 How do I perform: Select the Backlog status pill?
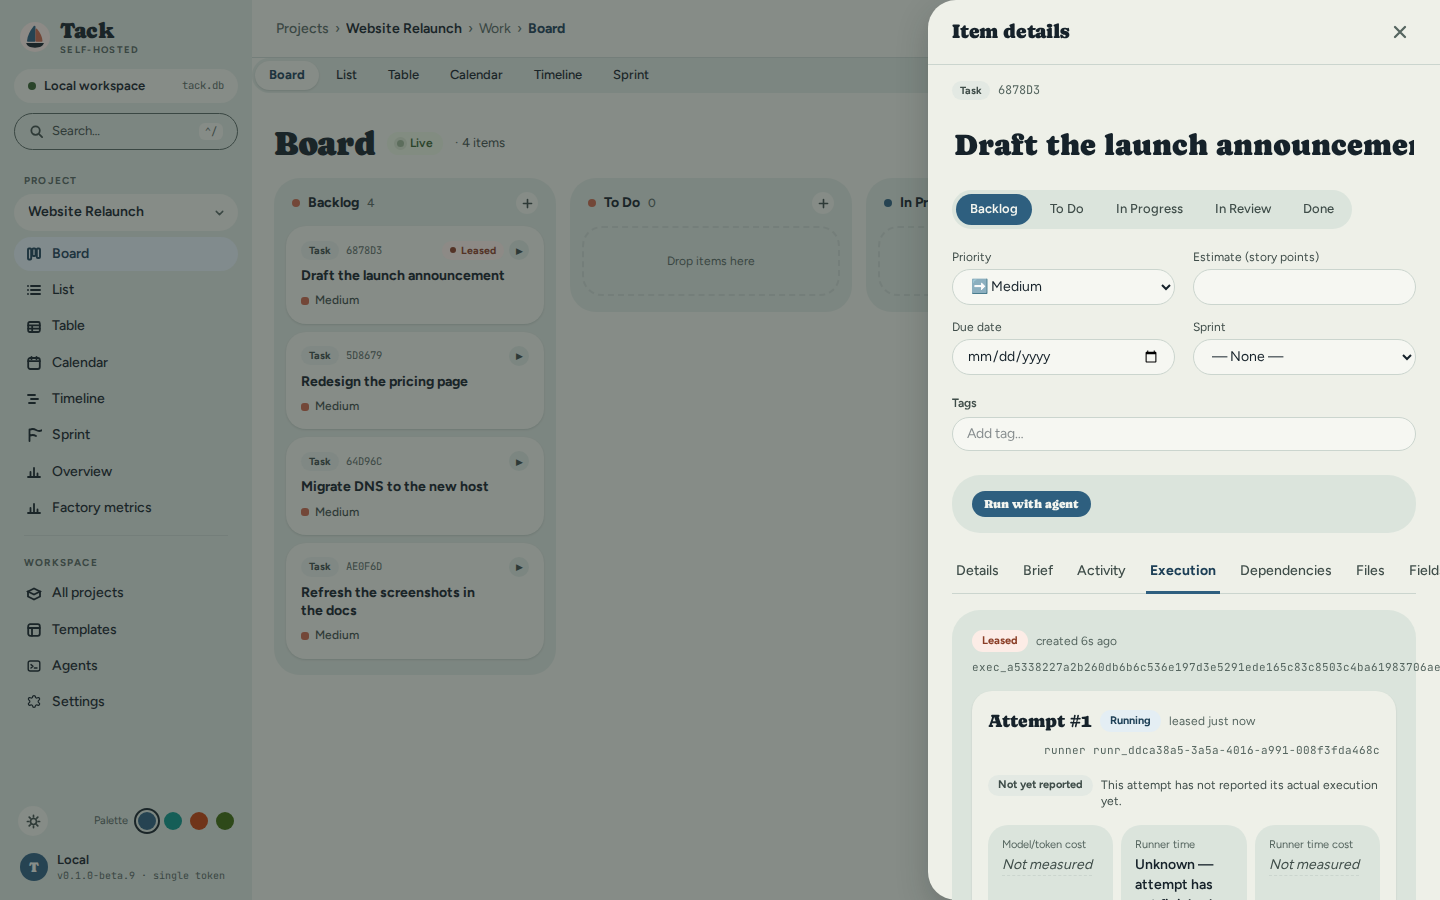pyautogui.click(x=994, y=209)
